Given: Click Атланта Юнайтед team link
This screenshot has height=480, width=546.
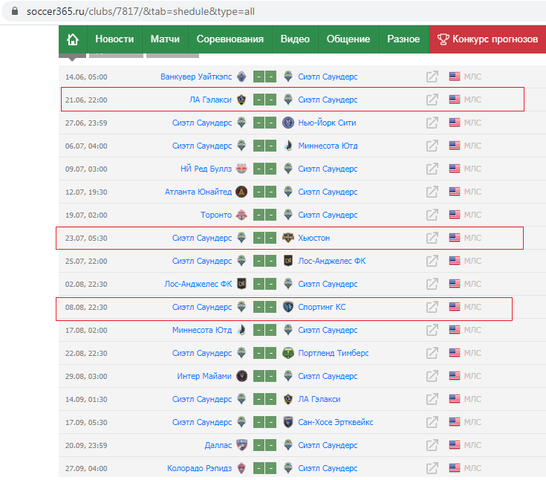Looking at the screenshot, I should point(198,192).
